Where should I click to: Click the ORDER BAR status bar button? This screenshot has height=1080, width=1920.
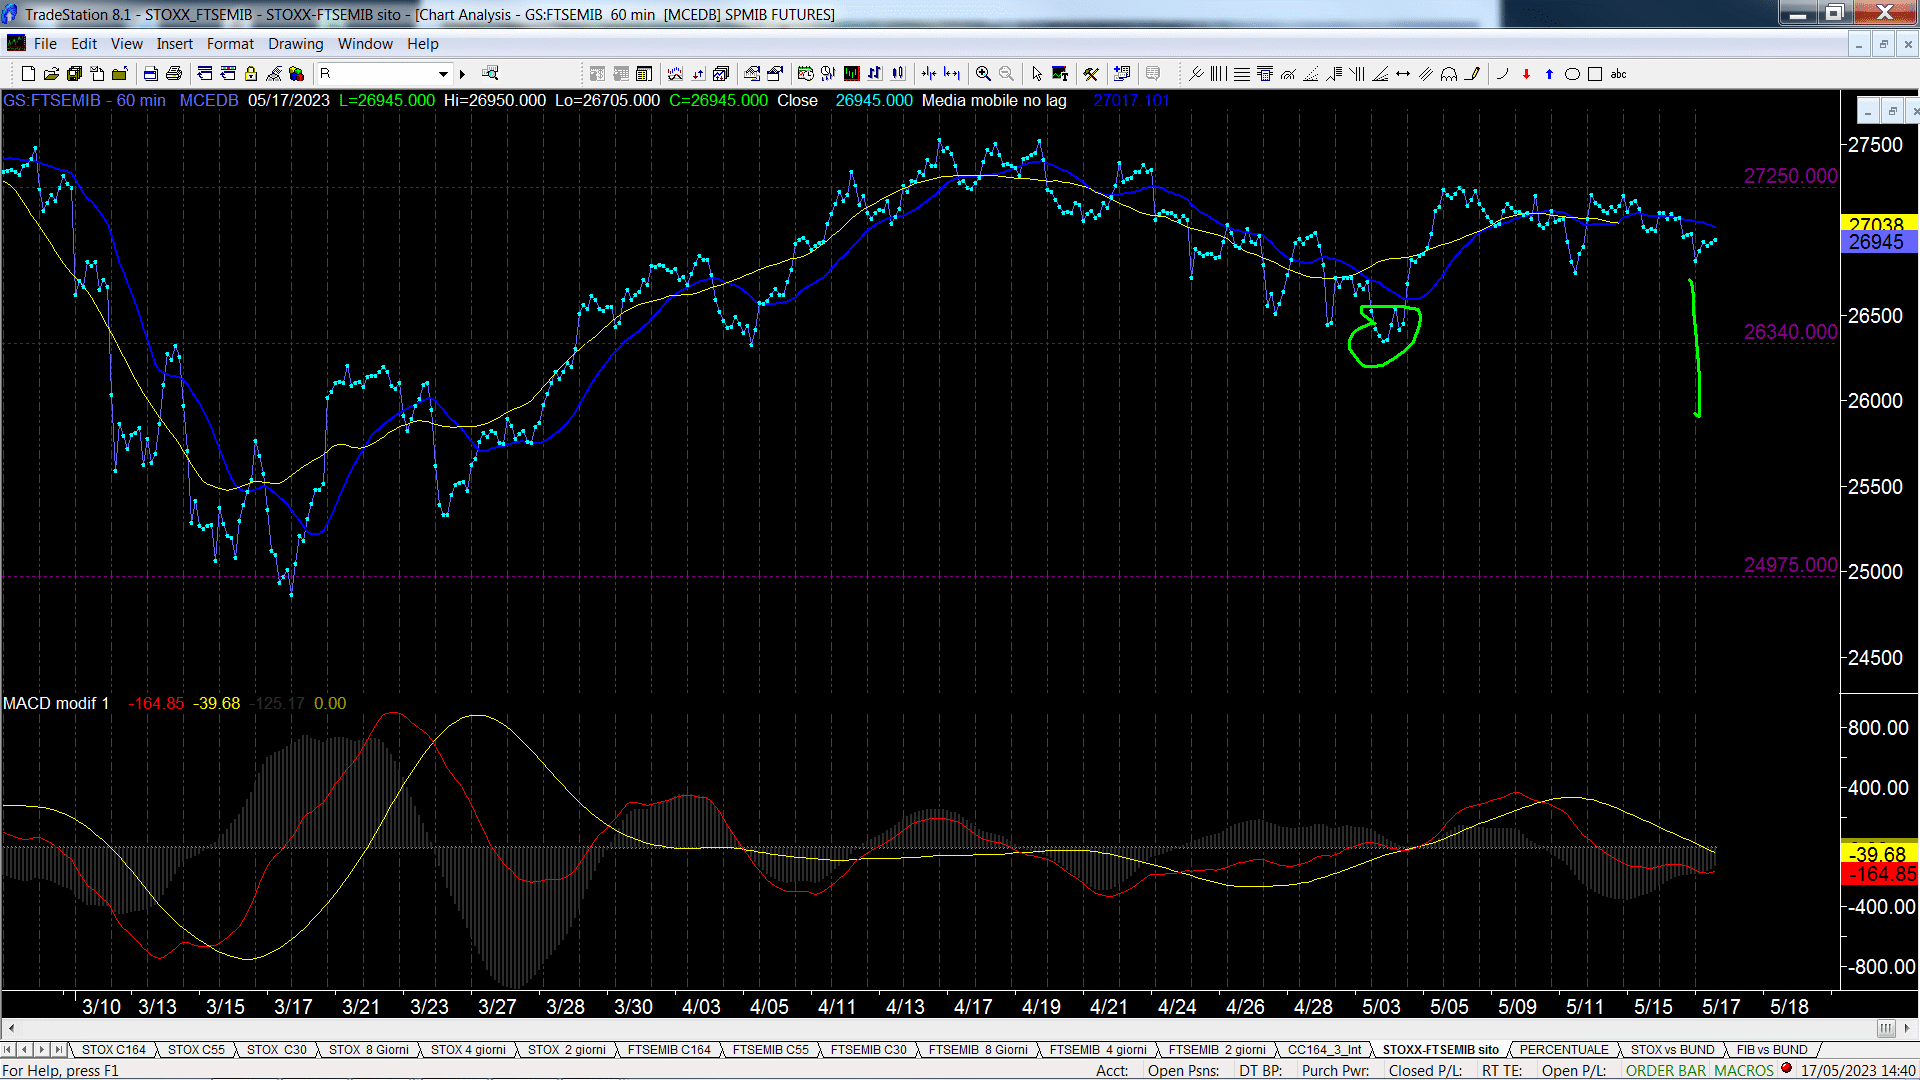pos(1666,1070)
